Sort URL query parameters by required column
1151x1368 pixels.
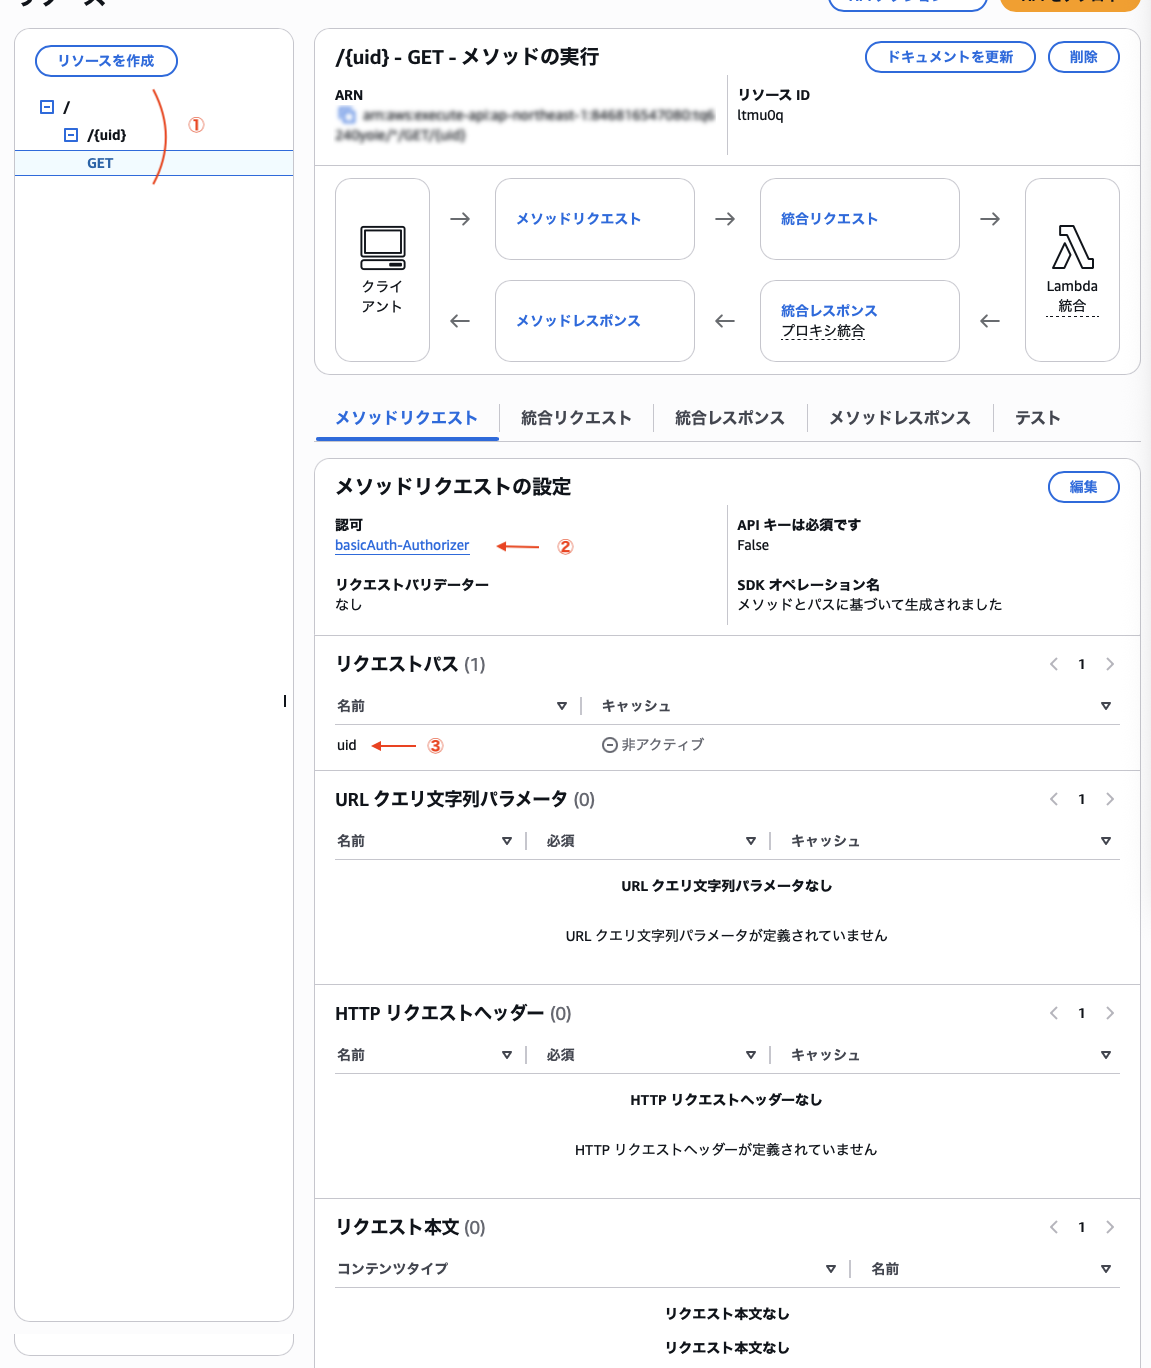click(x=750, y=841)
